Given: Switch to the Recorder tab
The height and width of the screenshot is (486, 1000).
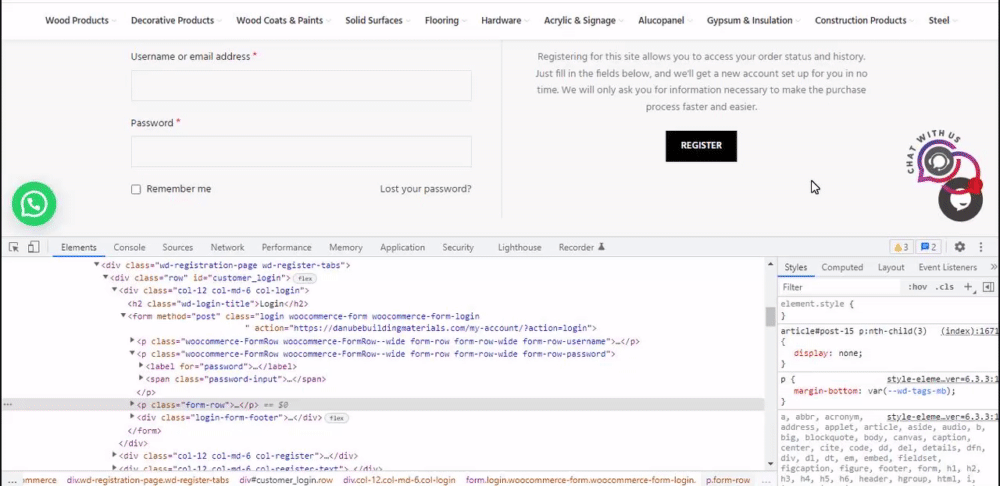Looking at the screenshot, I should [582, 247].
